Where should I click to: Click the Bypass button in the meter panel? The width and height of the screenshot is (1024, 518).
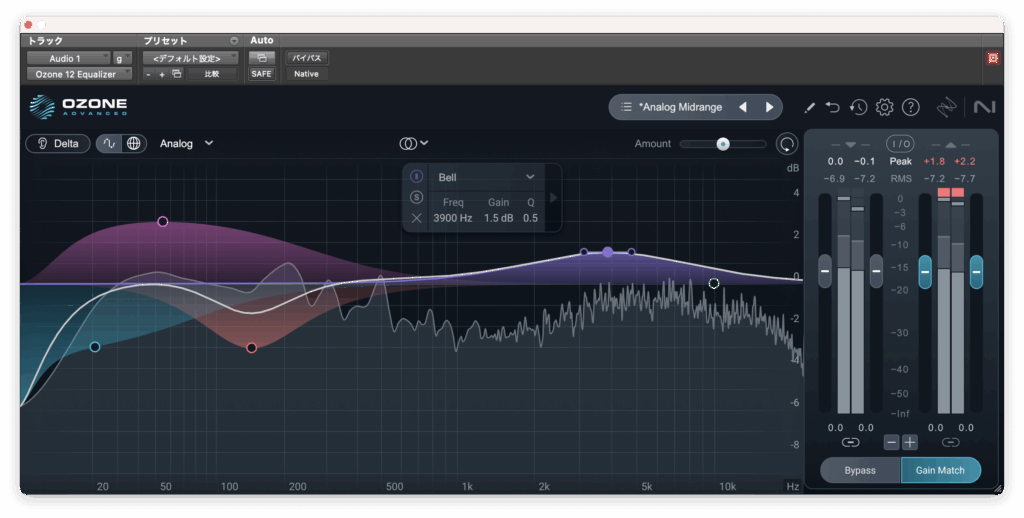click(x=860, y=470)
